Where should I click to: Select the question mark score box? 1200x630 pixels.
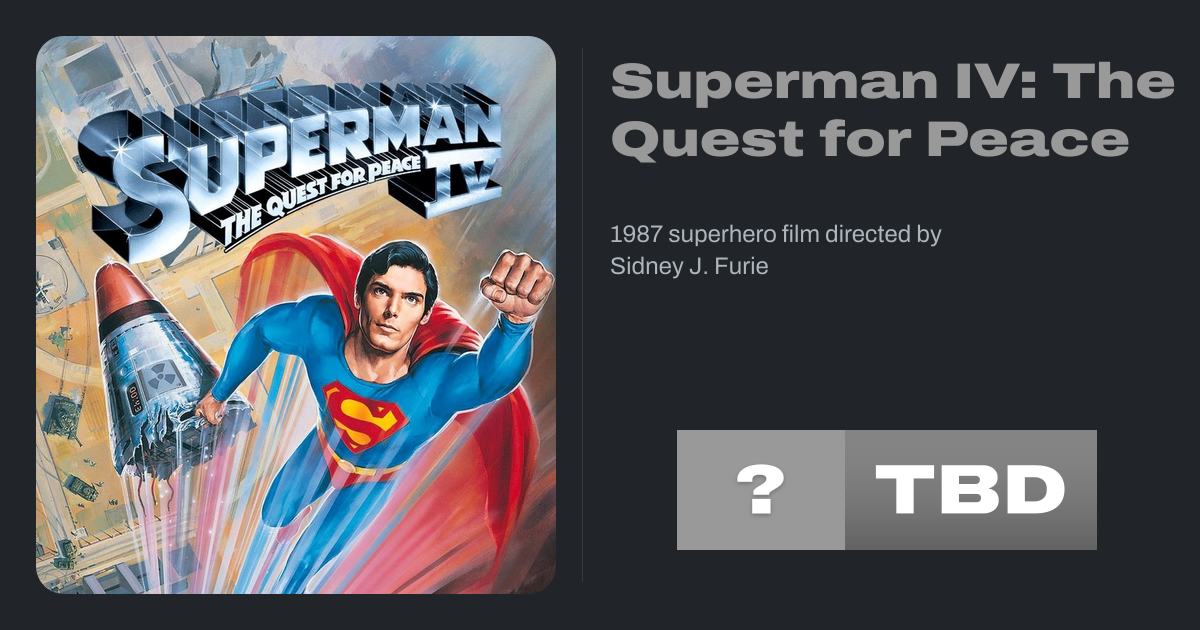click(760, 490)
